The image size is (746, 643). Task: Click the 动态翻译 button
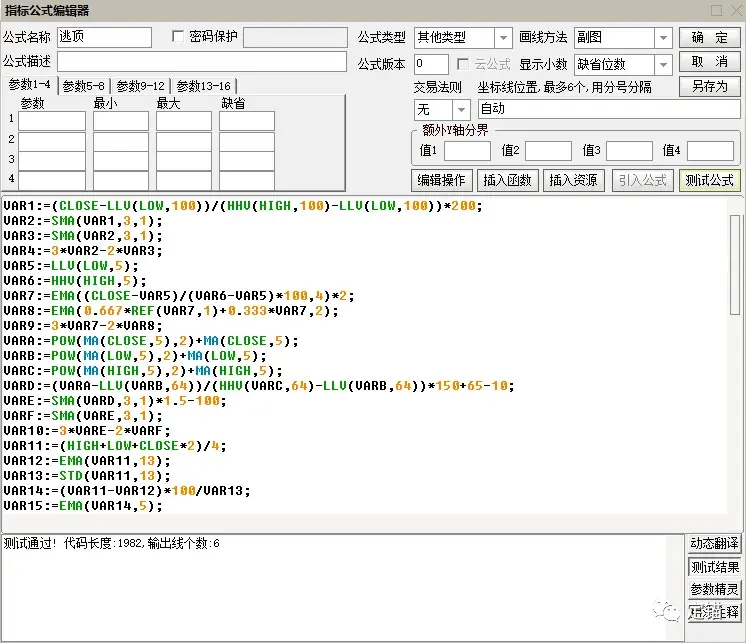click(714, 543)
